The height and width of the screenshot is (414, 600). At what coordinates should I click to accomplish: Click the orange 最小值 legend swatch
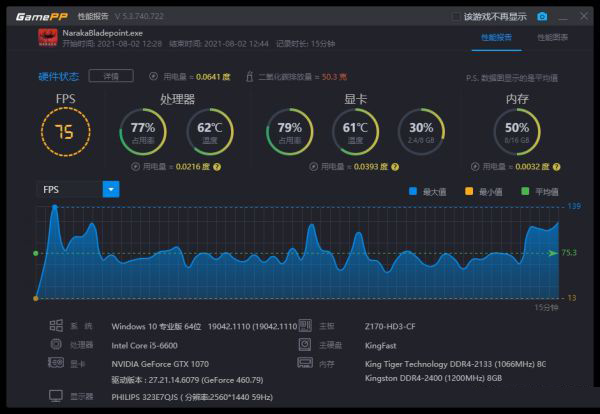[469, 191]
